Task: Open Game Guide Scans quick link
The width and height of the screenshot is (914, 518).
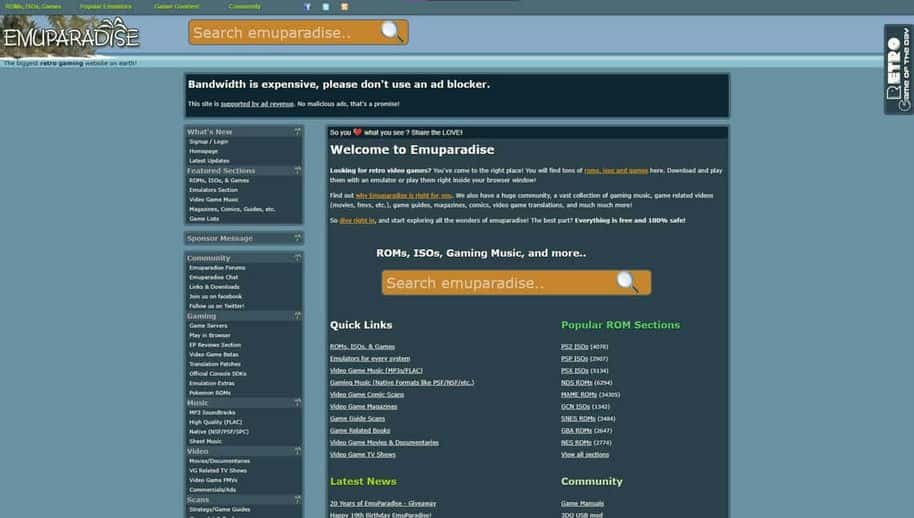Action: (357, 418)
